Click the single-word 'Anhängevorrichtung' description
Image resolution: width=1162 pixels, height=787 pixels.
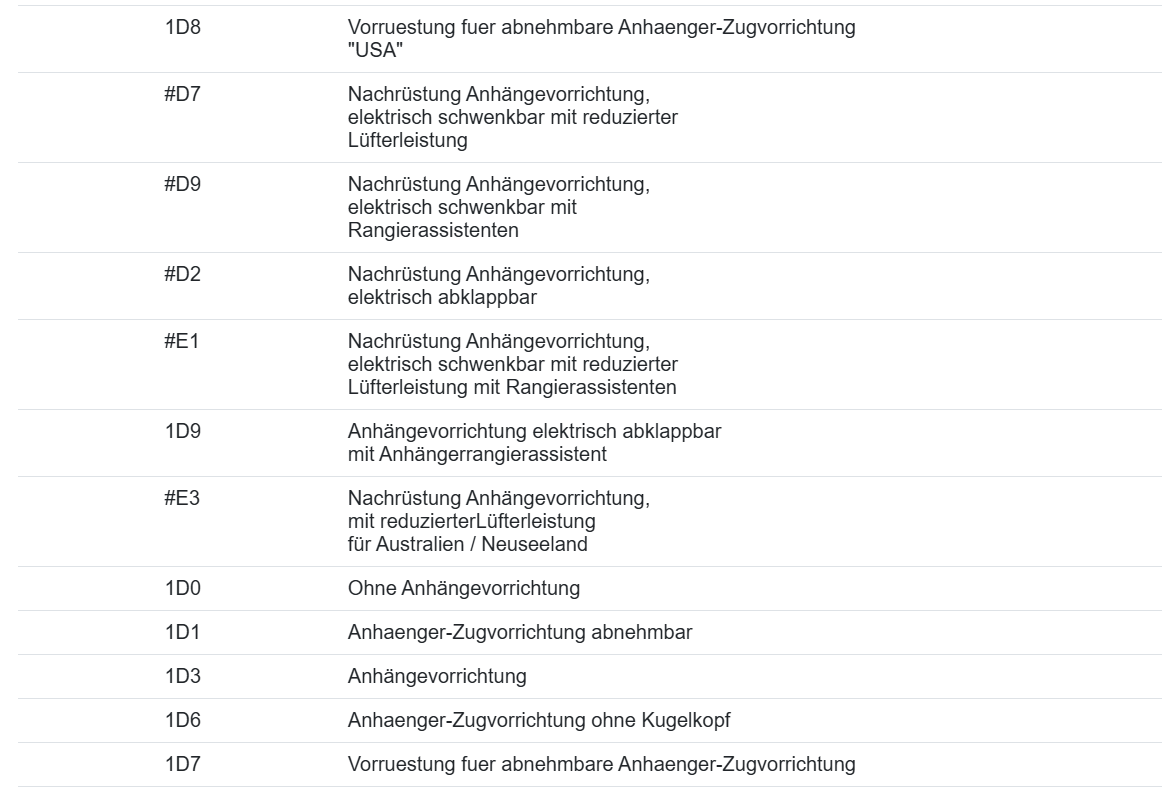(x=437, y=676)
